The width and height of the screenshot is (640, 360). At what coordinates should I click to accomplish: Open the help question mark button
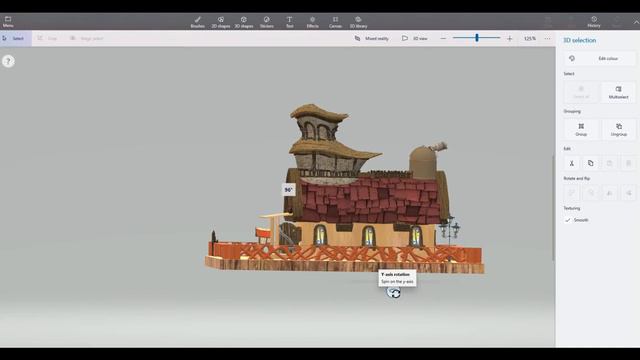[x=8, y=61]
